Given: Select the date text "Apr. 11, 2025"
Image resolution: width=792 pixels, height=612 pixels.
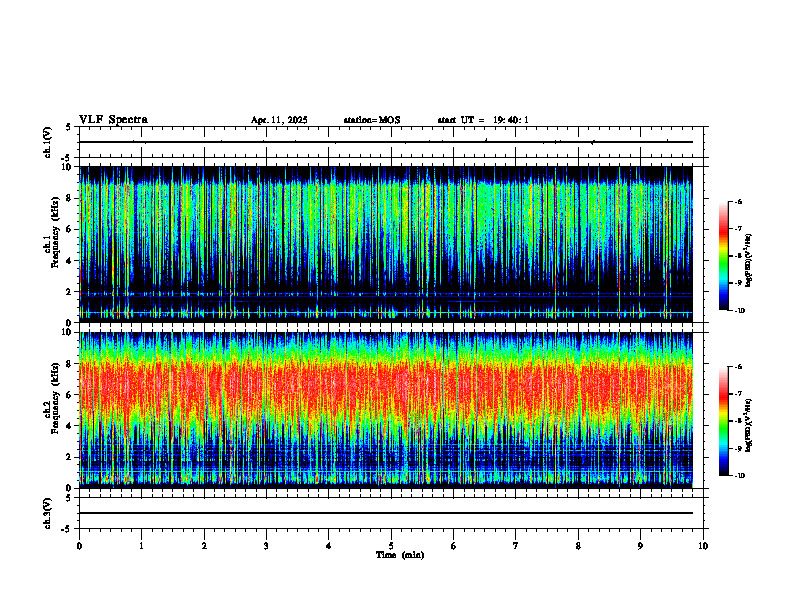Looking at the screenshot, I should (x=279, y=120).
